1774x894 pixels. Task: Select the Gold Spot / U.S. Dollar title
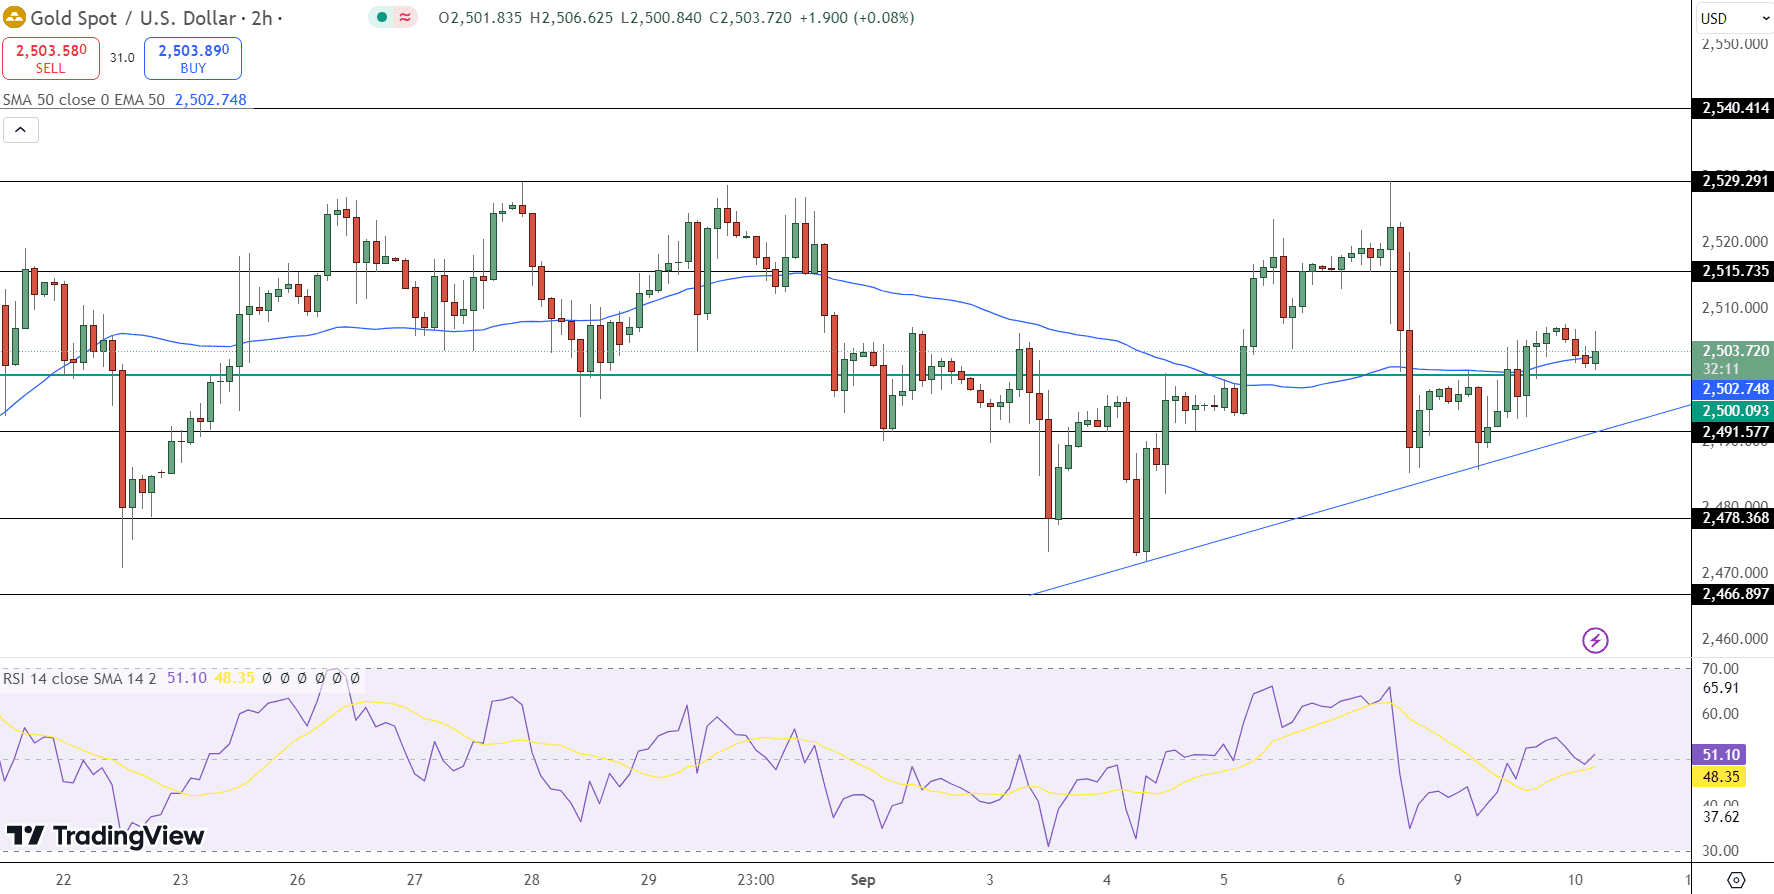point(133,18)
